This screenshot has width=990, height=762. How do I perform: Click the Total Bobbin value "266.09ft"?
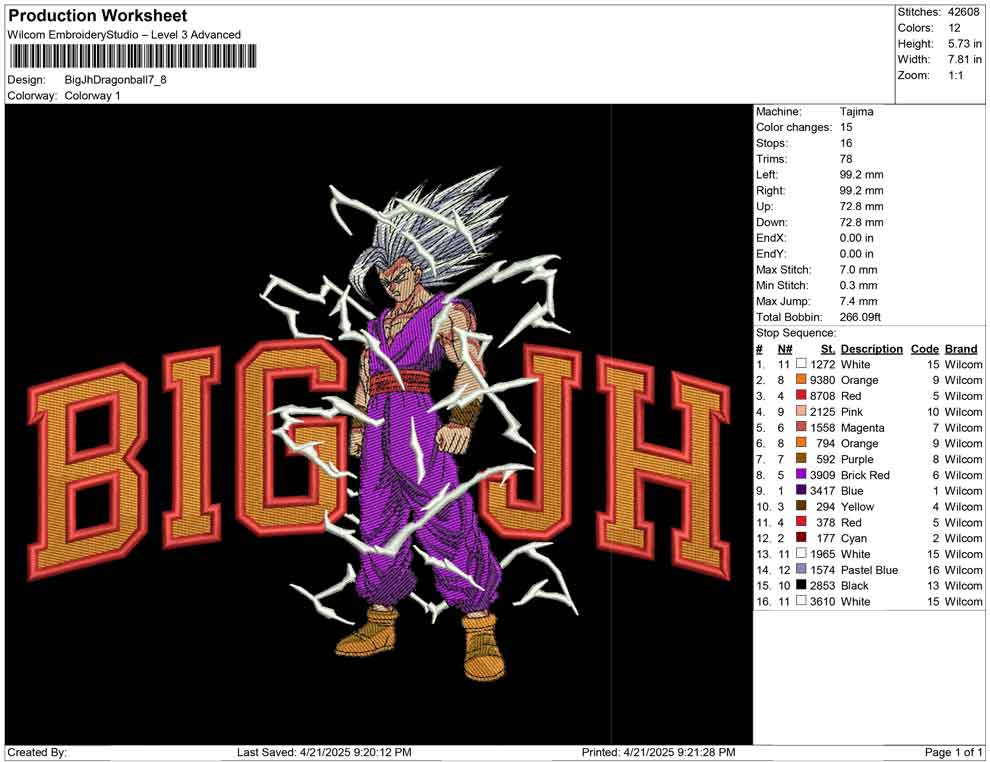pos(860,316)
